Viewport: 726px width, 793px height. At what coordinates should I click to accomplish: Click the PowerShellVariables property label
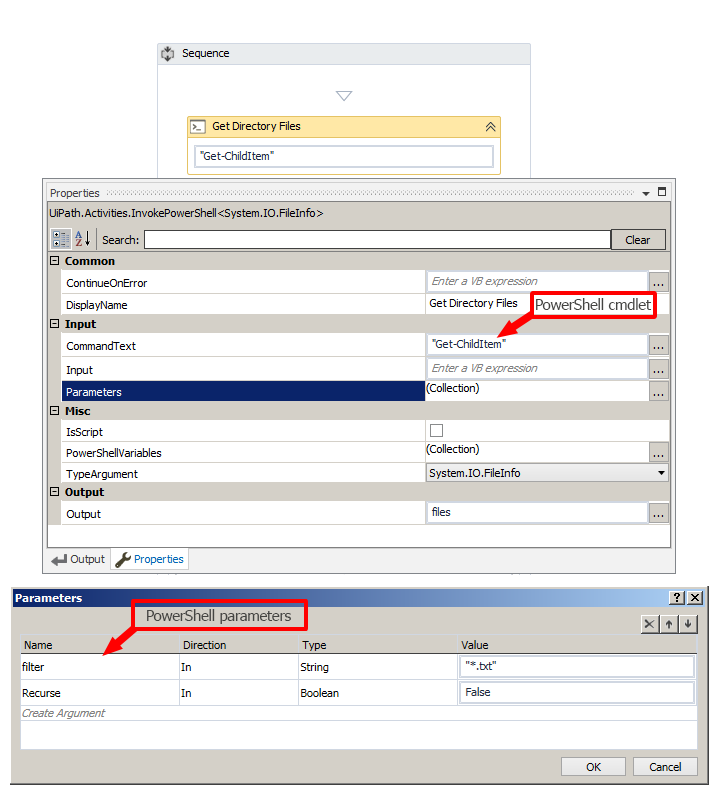tap(114, 453)
